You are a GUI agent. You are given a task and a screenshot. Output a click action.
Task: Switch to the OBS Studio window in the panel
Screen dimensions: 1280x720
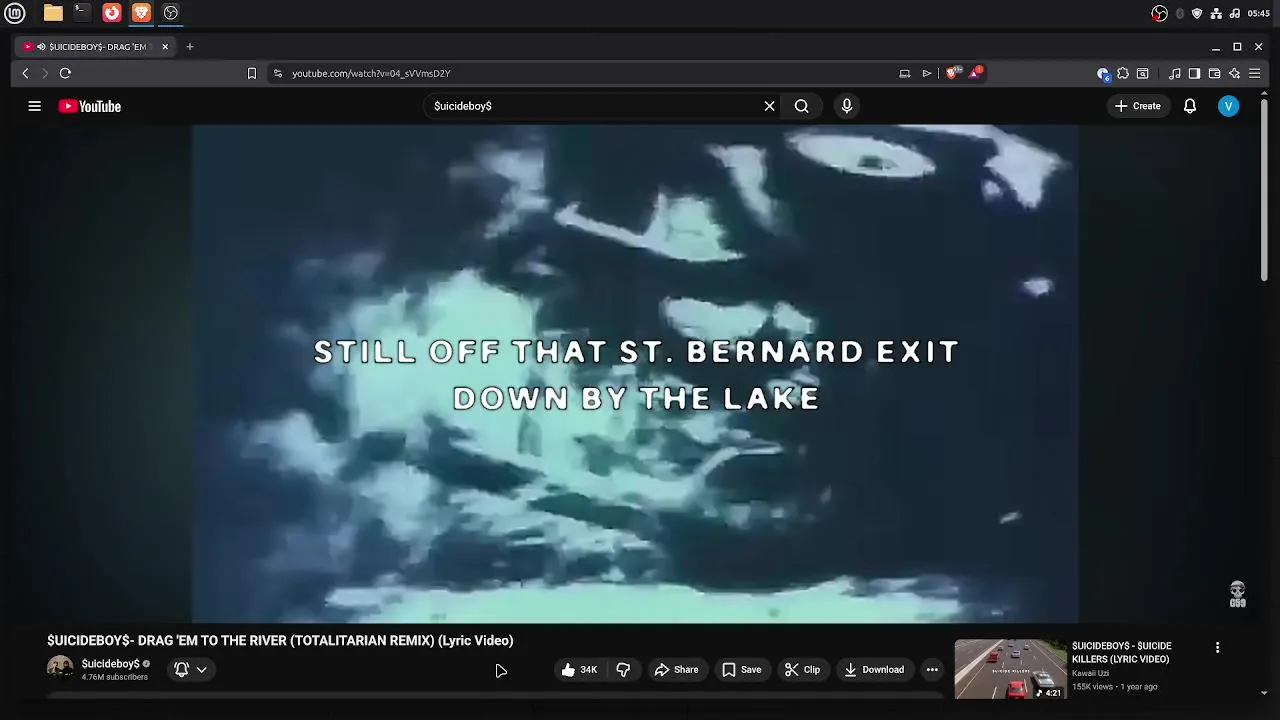[x=171, y=13]
